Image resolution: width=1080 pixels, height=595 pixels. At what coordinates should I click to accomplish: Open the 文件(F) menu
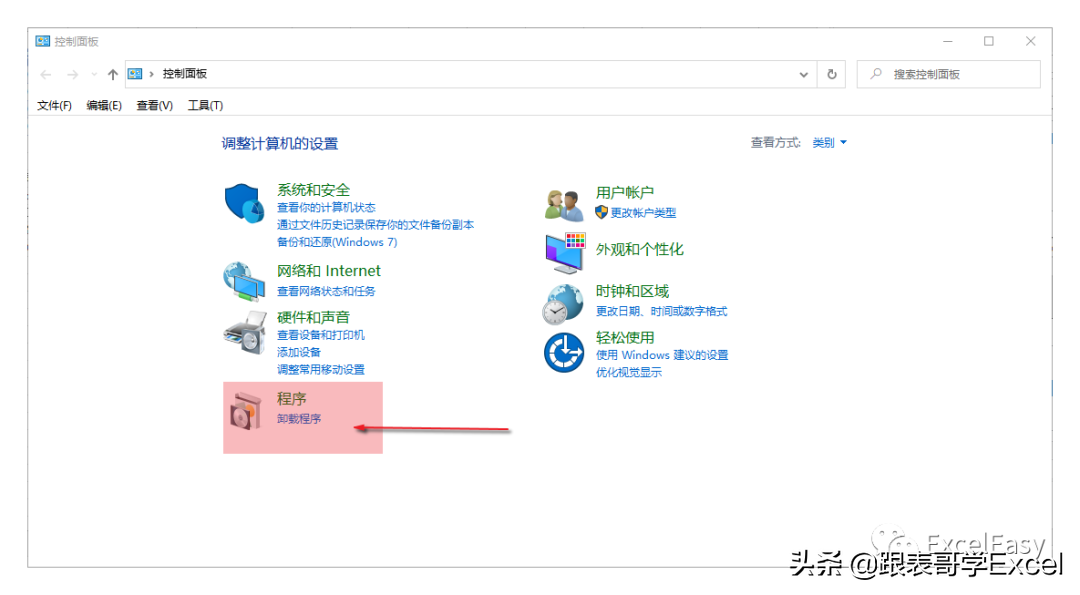(54, 105)
